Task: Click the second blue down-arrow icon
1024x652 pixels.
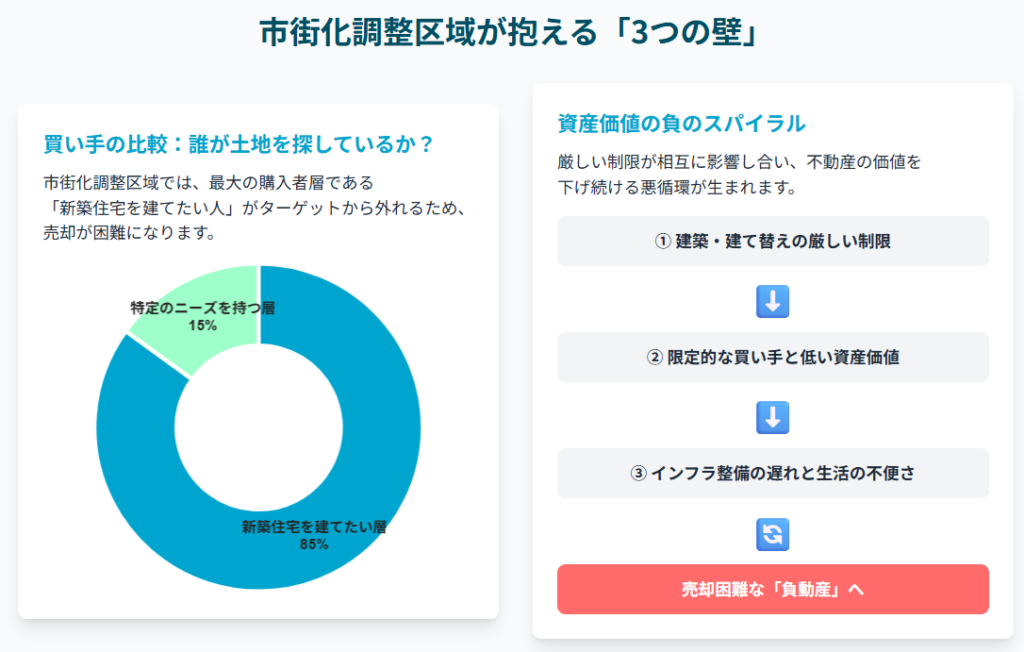Action: click(773, 417)
